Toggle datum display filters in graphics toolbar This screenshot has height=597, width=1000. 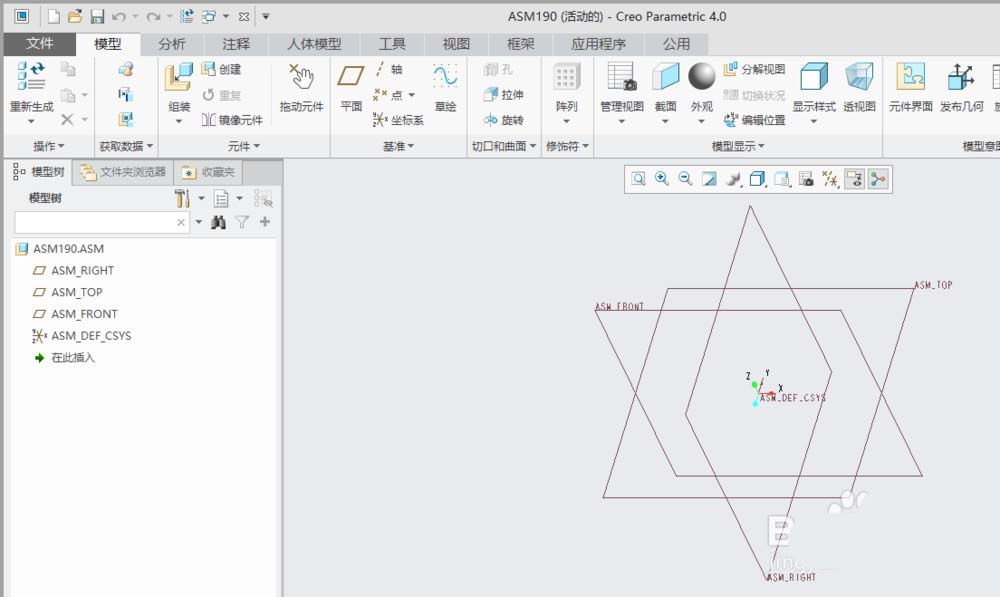(830, 179)
